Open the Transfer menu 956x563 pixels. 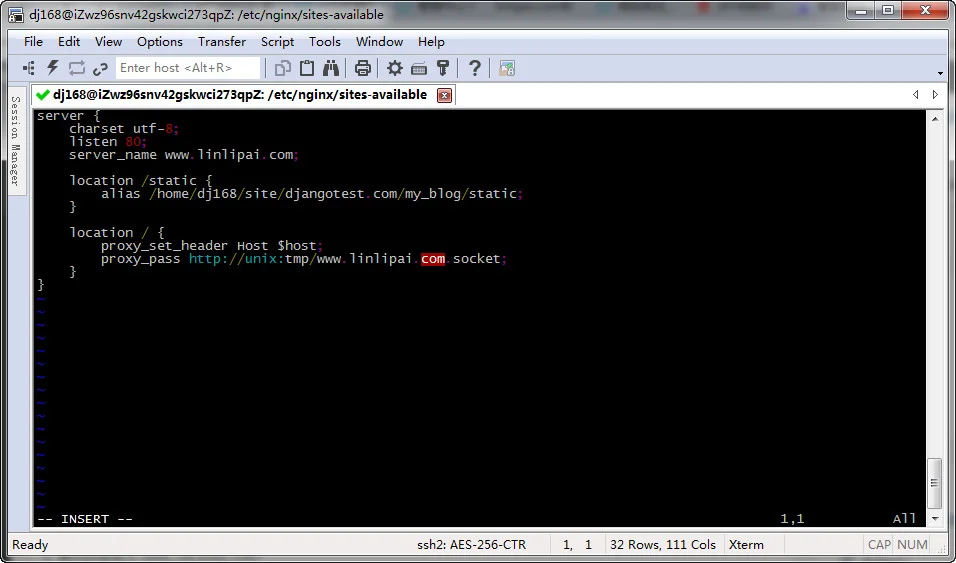click(222, 41)
